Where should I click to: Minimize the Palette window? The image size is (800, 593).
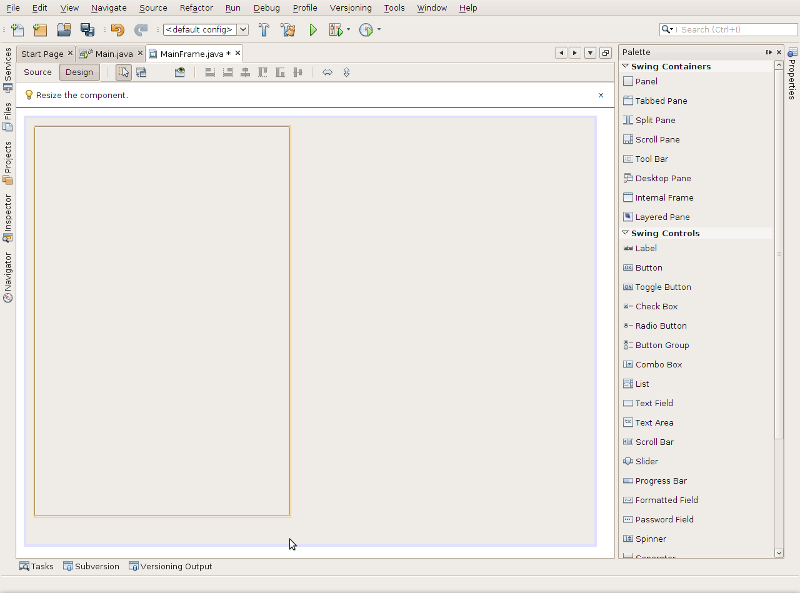768,52
